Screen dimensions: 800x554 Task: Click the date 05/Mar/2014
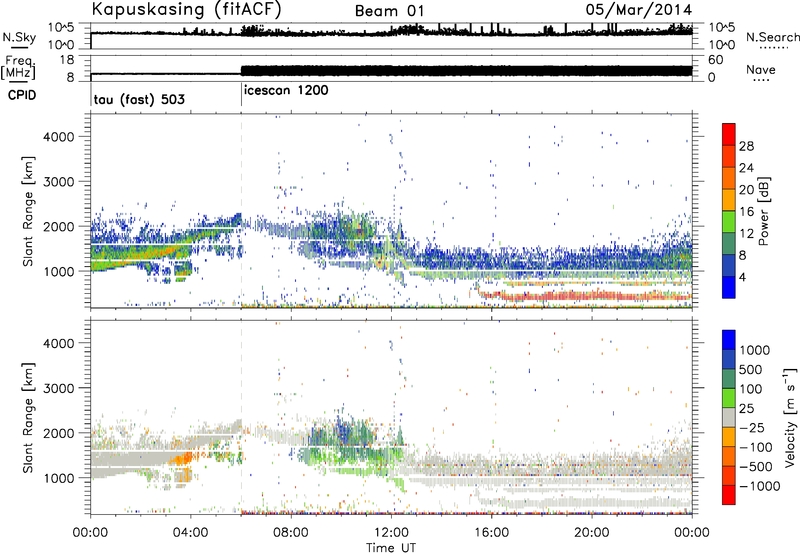click(639, 10)
